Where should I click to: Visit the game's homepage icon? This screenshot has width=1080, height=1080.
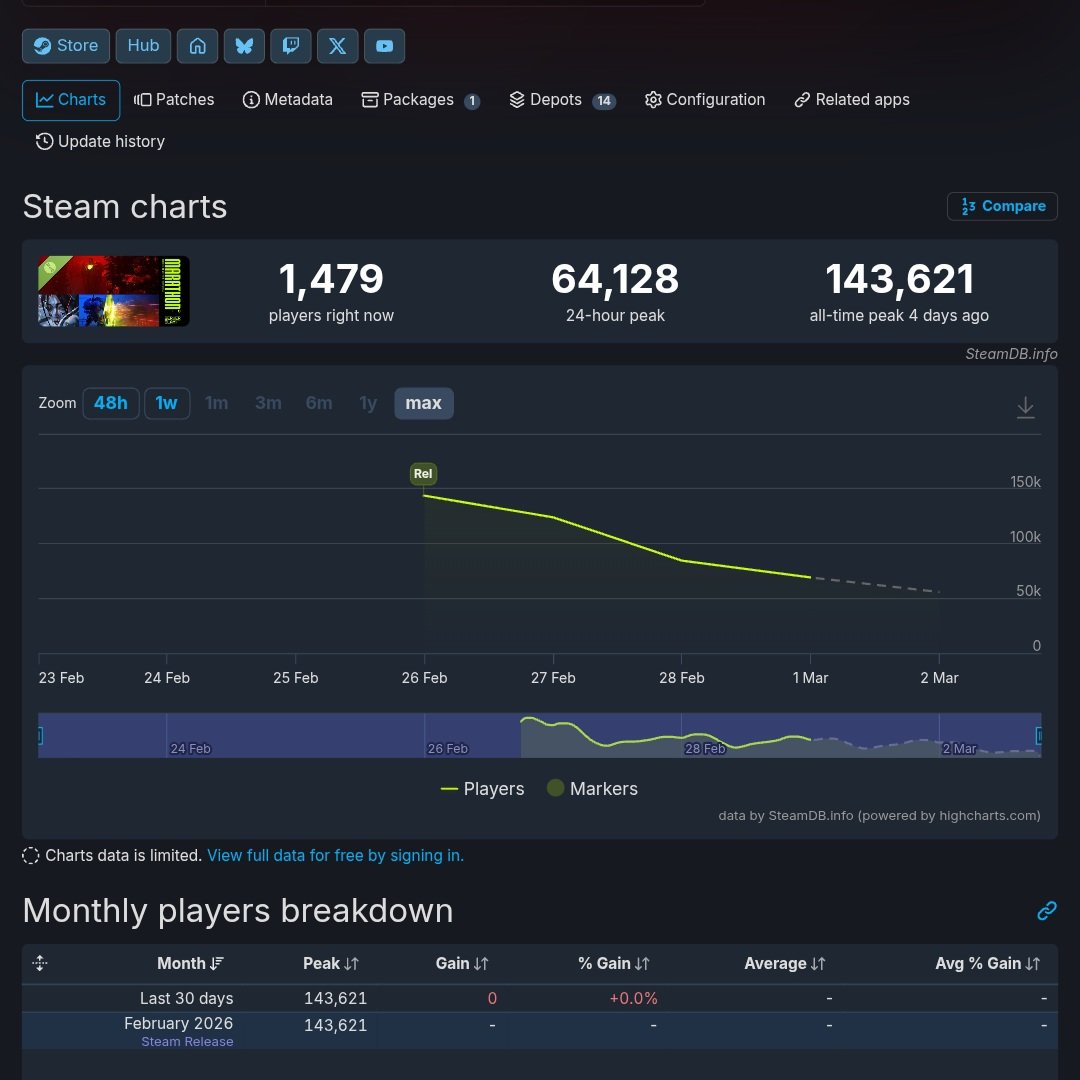(198, 46)
